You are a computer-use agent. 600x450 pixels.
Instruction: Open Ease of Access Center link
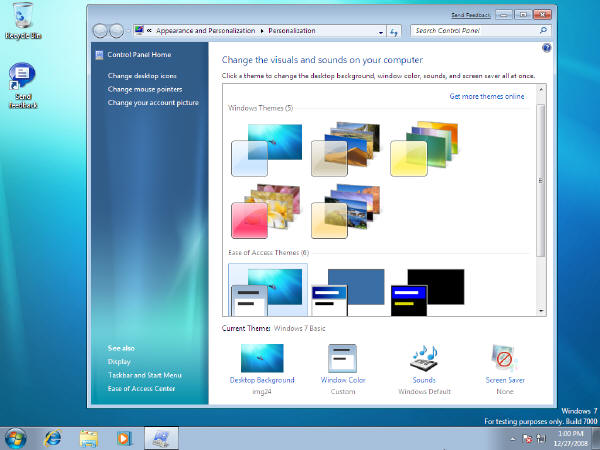[x=141, y=388]
